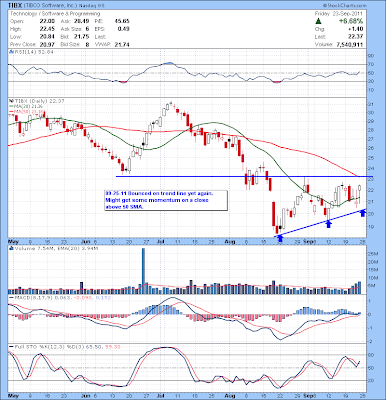Screen dimensions: 386x400
Task: Click the Prev Close value 20.97
Action: coord(47,44)
